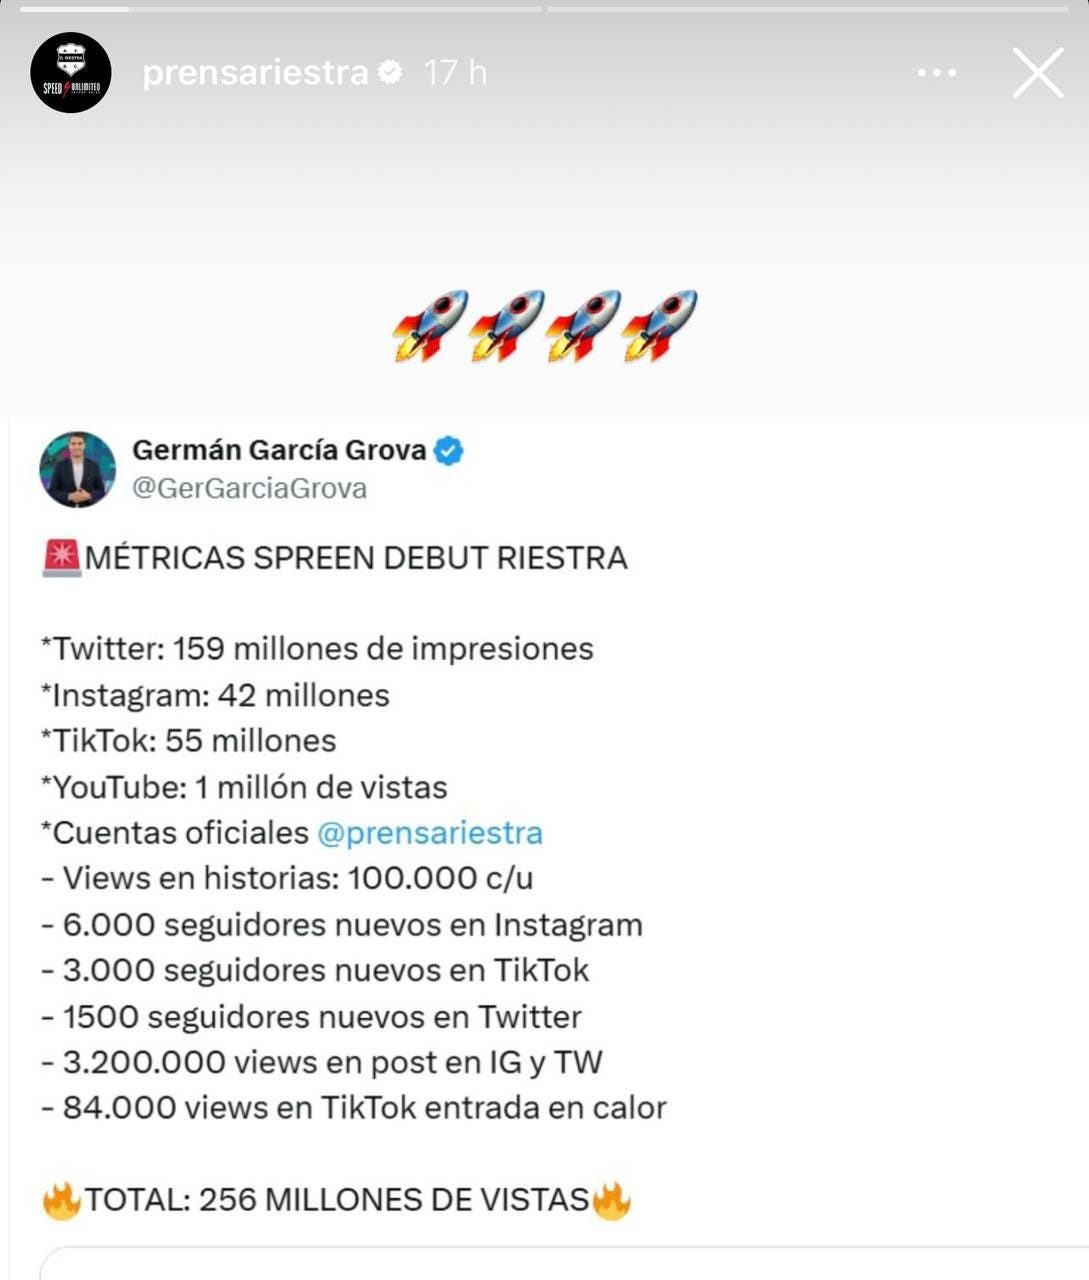This screenshot has height=1280, width=1089.
Task: Click the fire emoji after VISTAS
Action: (611, 1199)
